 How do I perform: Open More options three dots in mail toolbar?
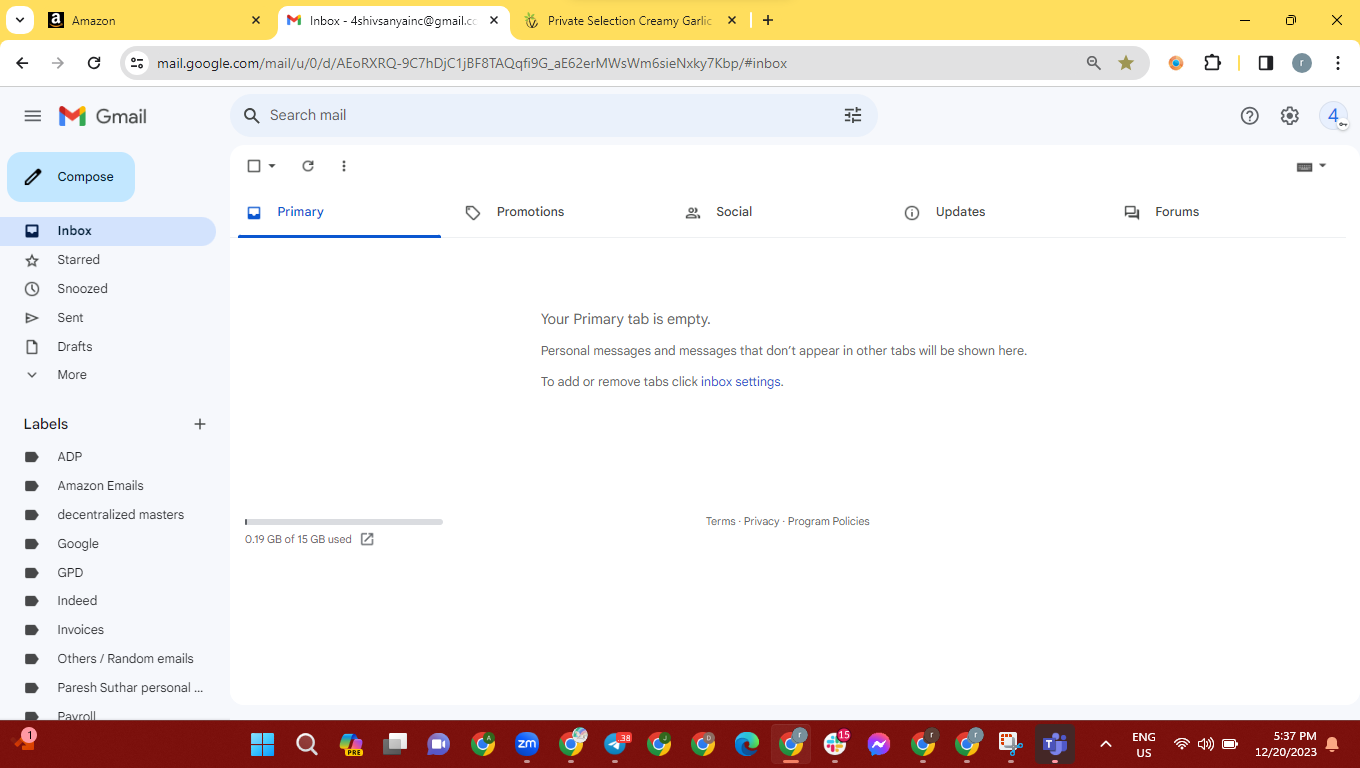(x=344, y=166)
